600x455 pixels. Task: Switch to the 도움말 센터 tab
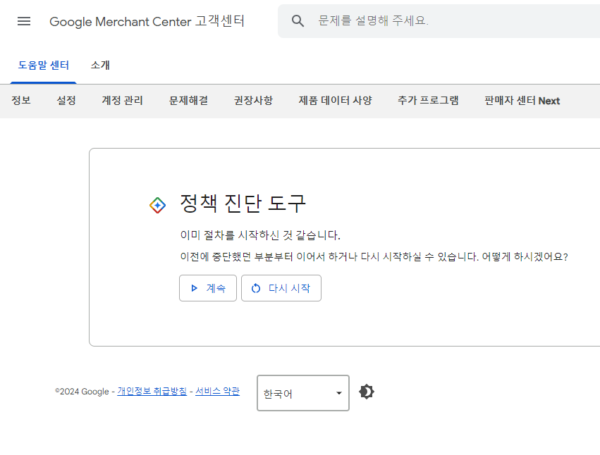click(x=43, y=65)
